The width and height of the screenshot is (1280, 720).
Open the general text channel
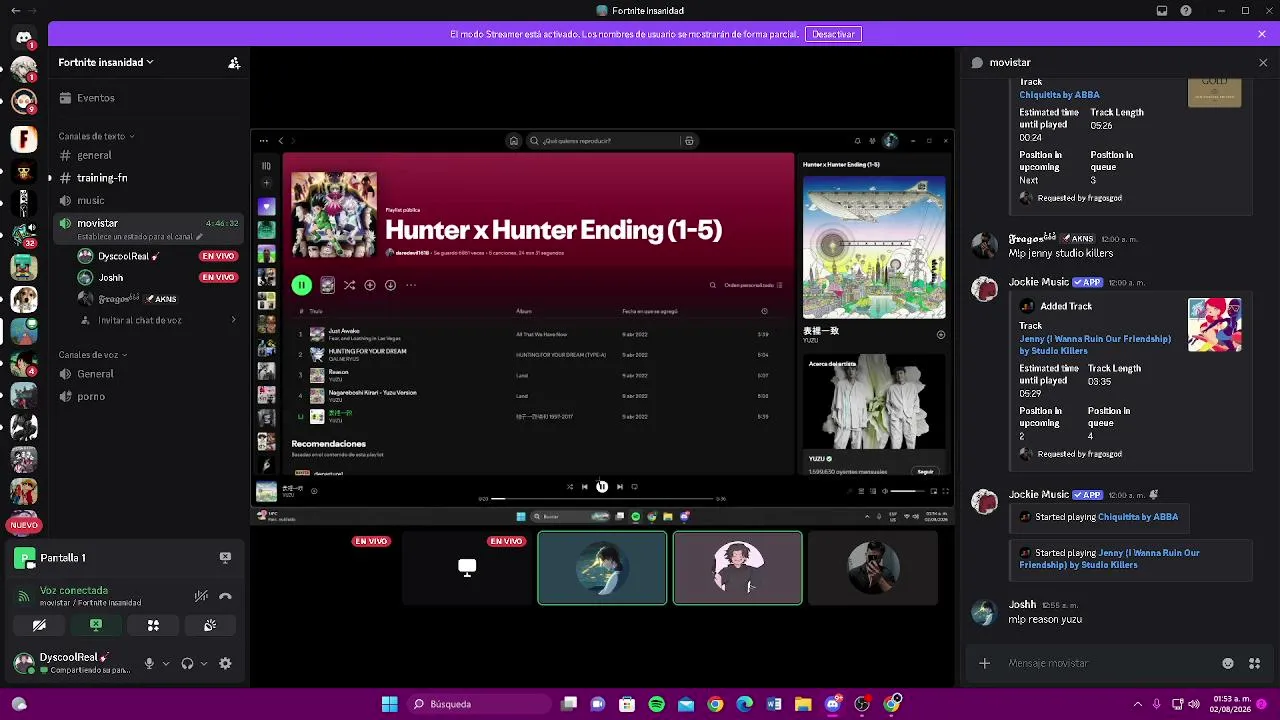(x=148, y=155)
